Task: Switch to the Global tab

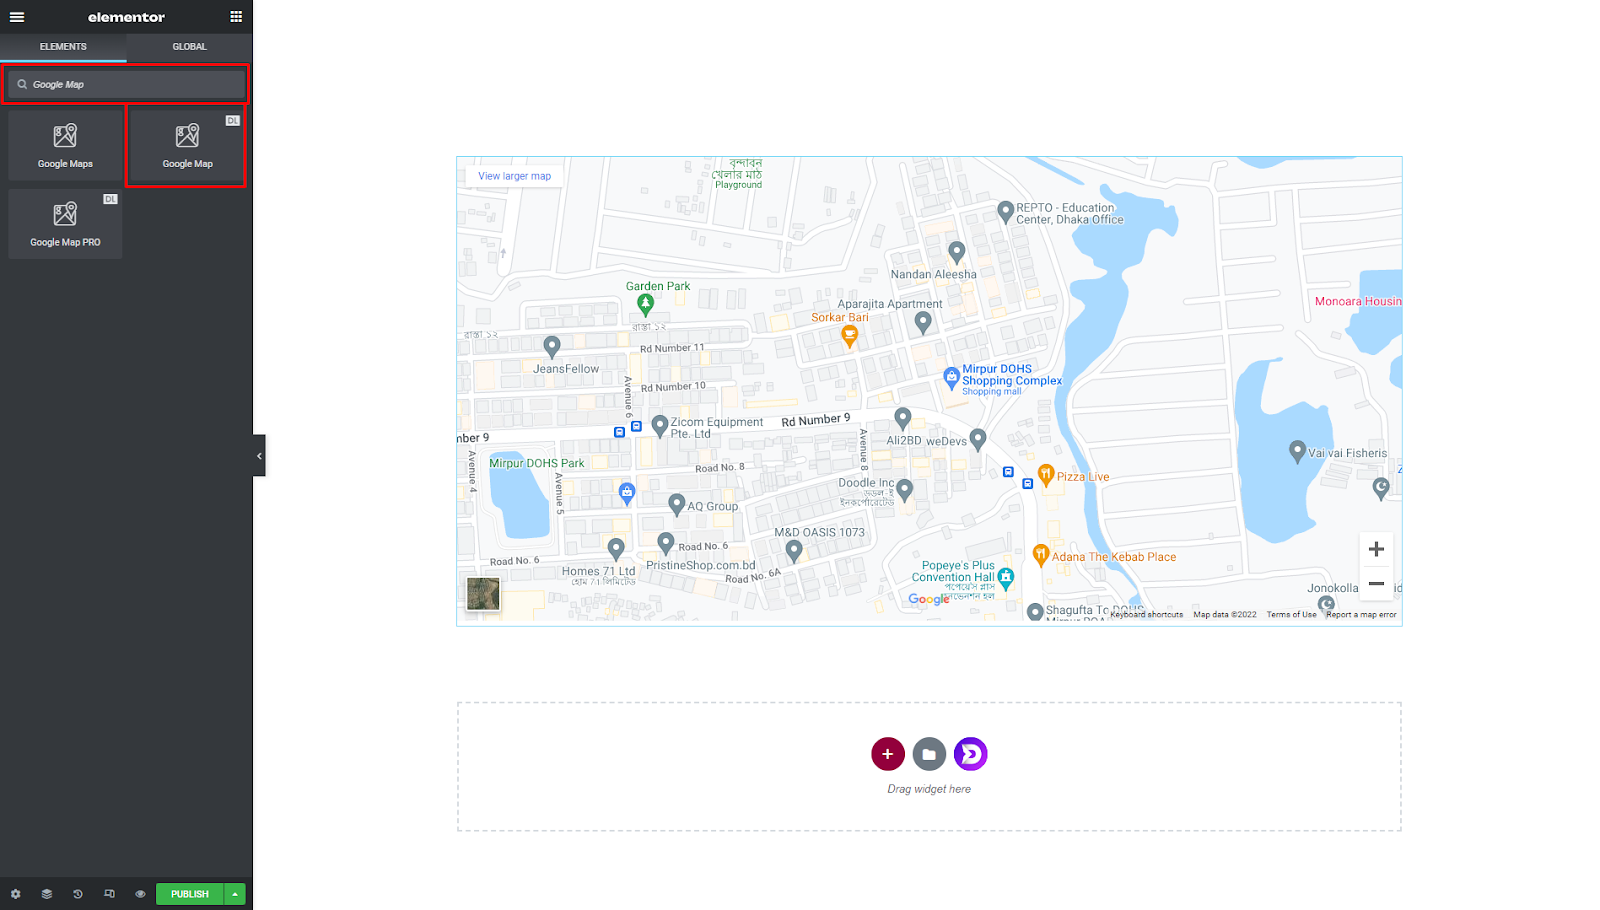Action: [189, 47]
